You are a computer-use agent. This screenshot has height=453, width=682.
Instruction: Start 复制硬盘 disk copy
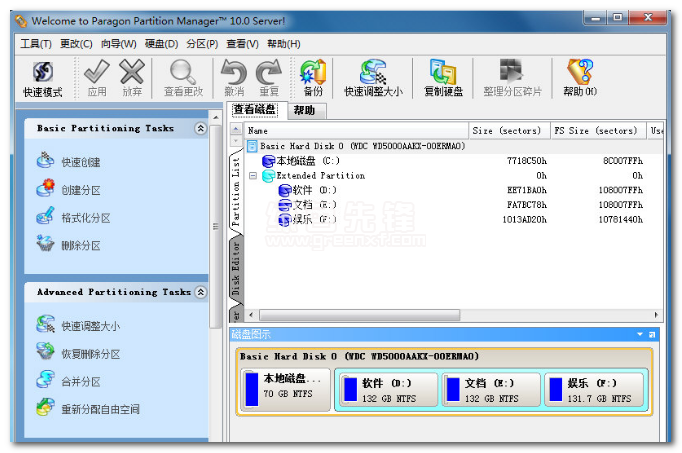pos(443,78)
